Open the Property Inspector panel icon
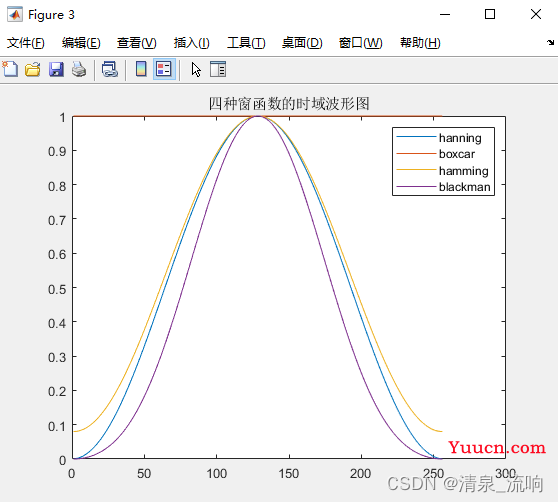This screenshot has width=558, height=502. click(218, 69)
